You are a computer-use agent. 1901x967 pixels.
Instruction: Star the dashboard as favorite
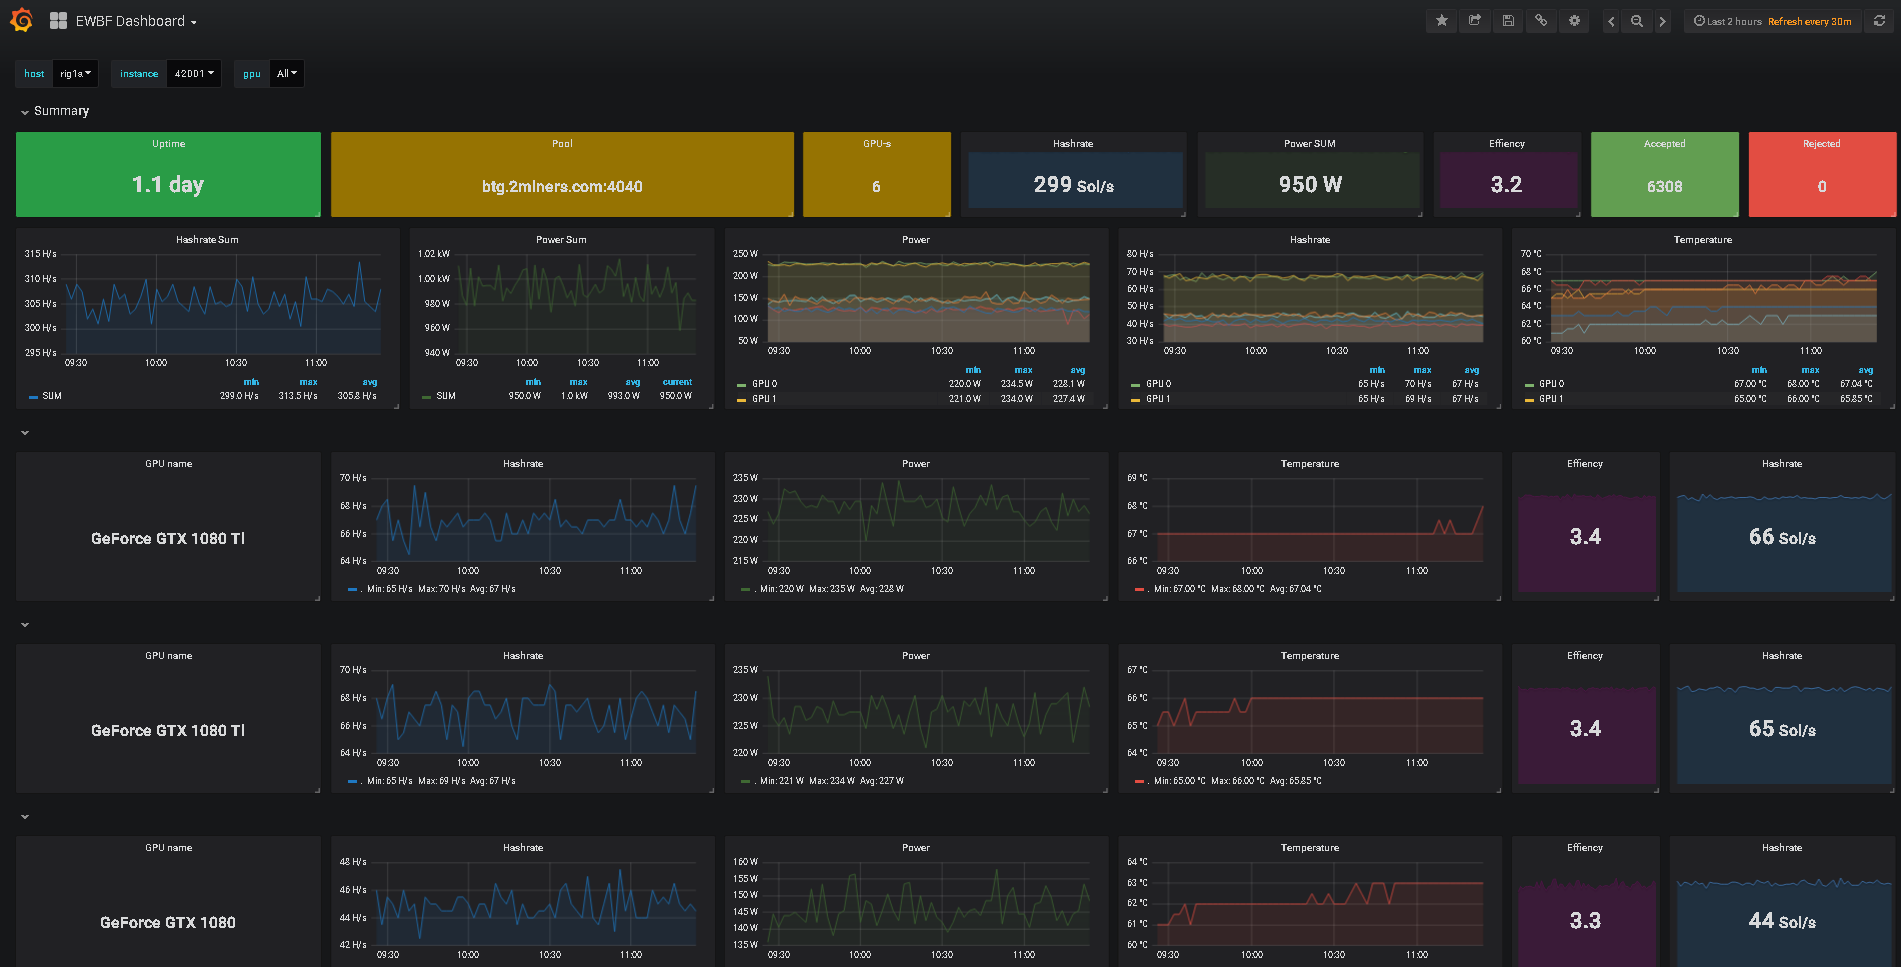coord(1441,21)
